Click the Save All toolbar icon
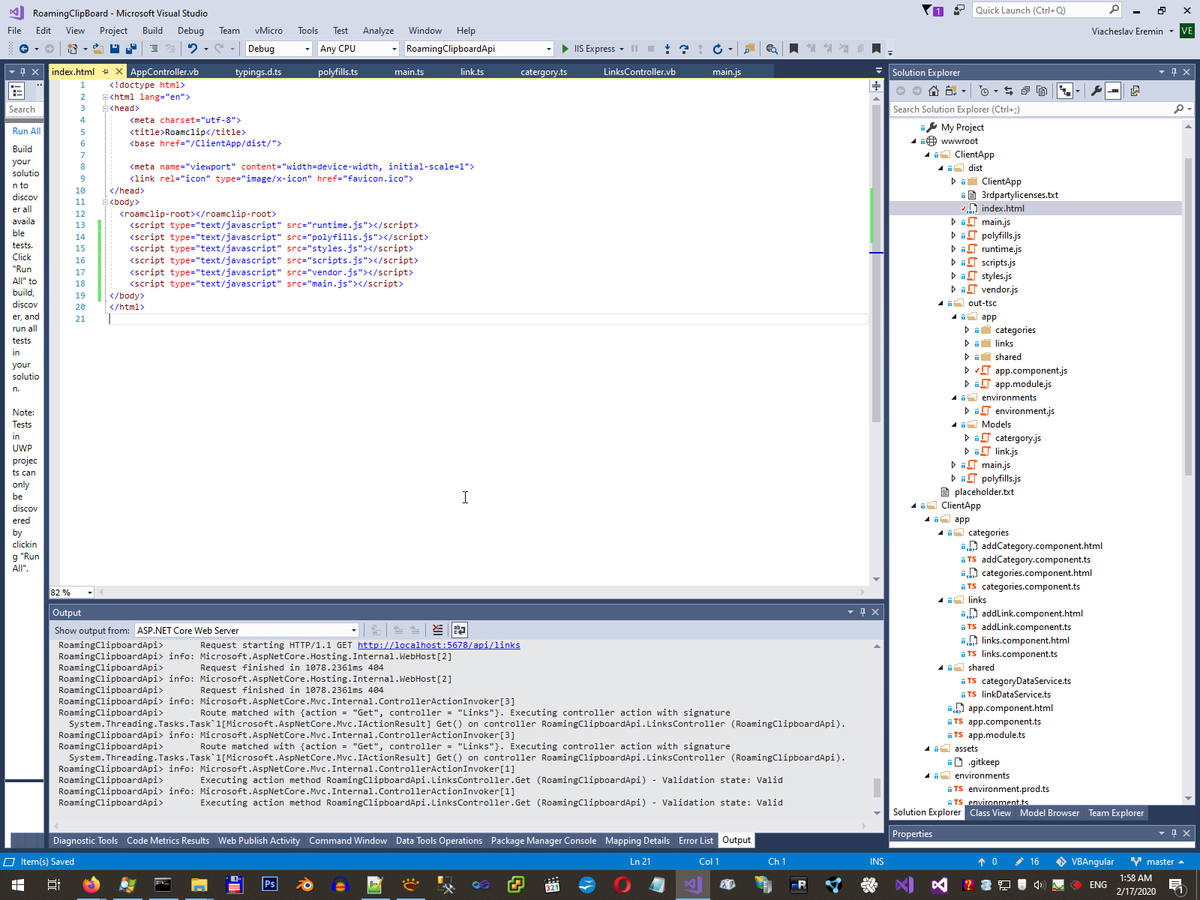1200x900 pixels. (130, 49)
